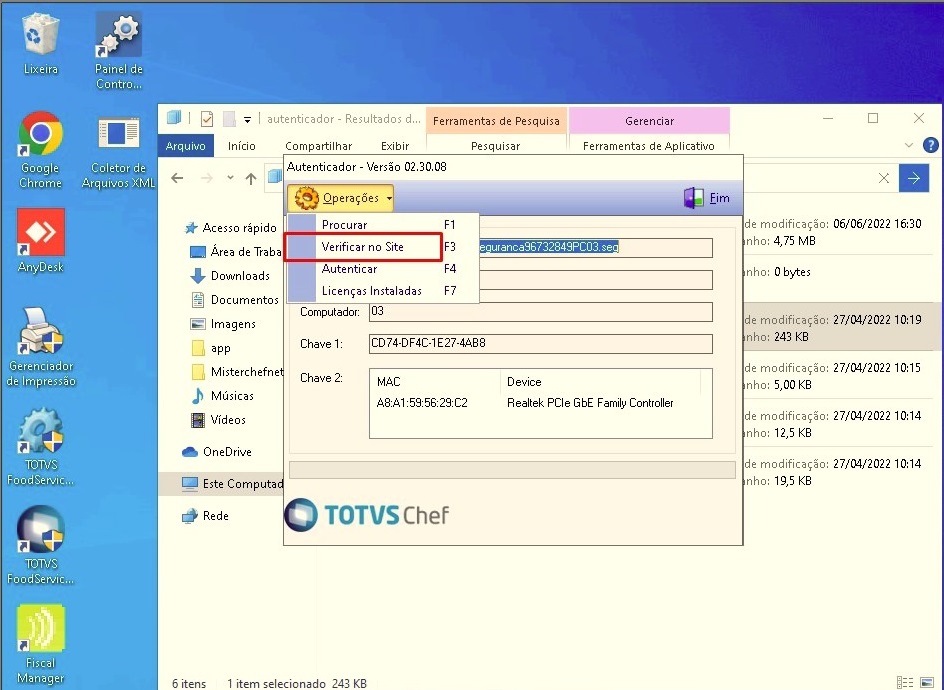Select Rede in navigation pane
The width and height of the screenshot is (944, 690).
tap(206, 515)
